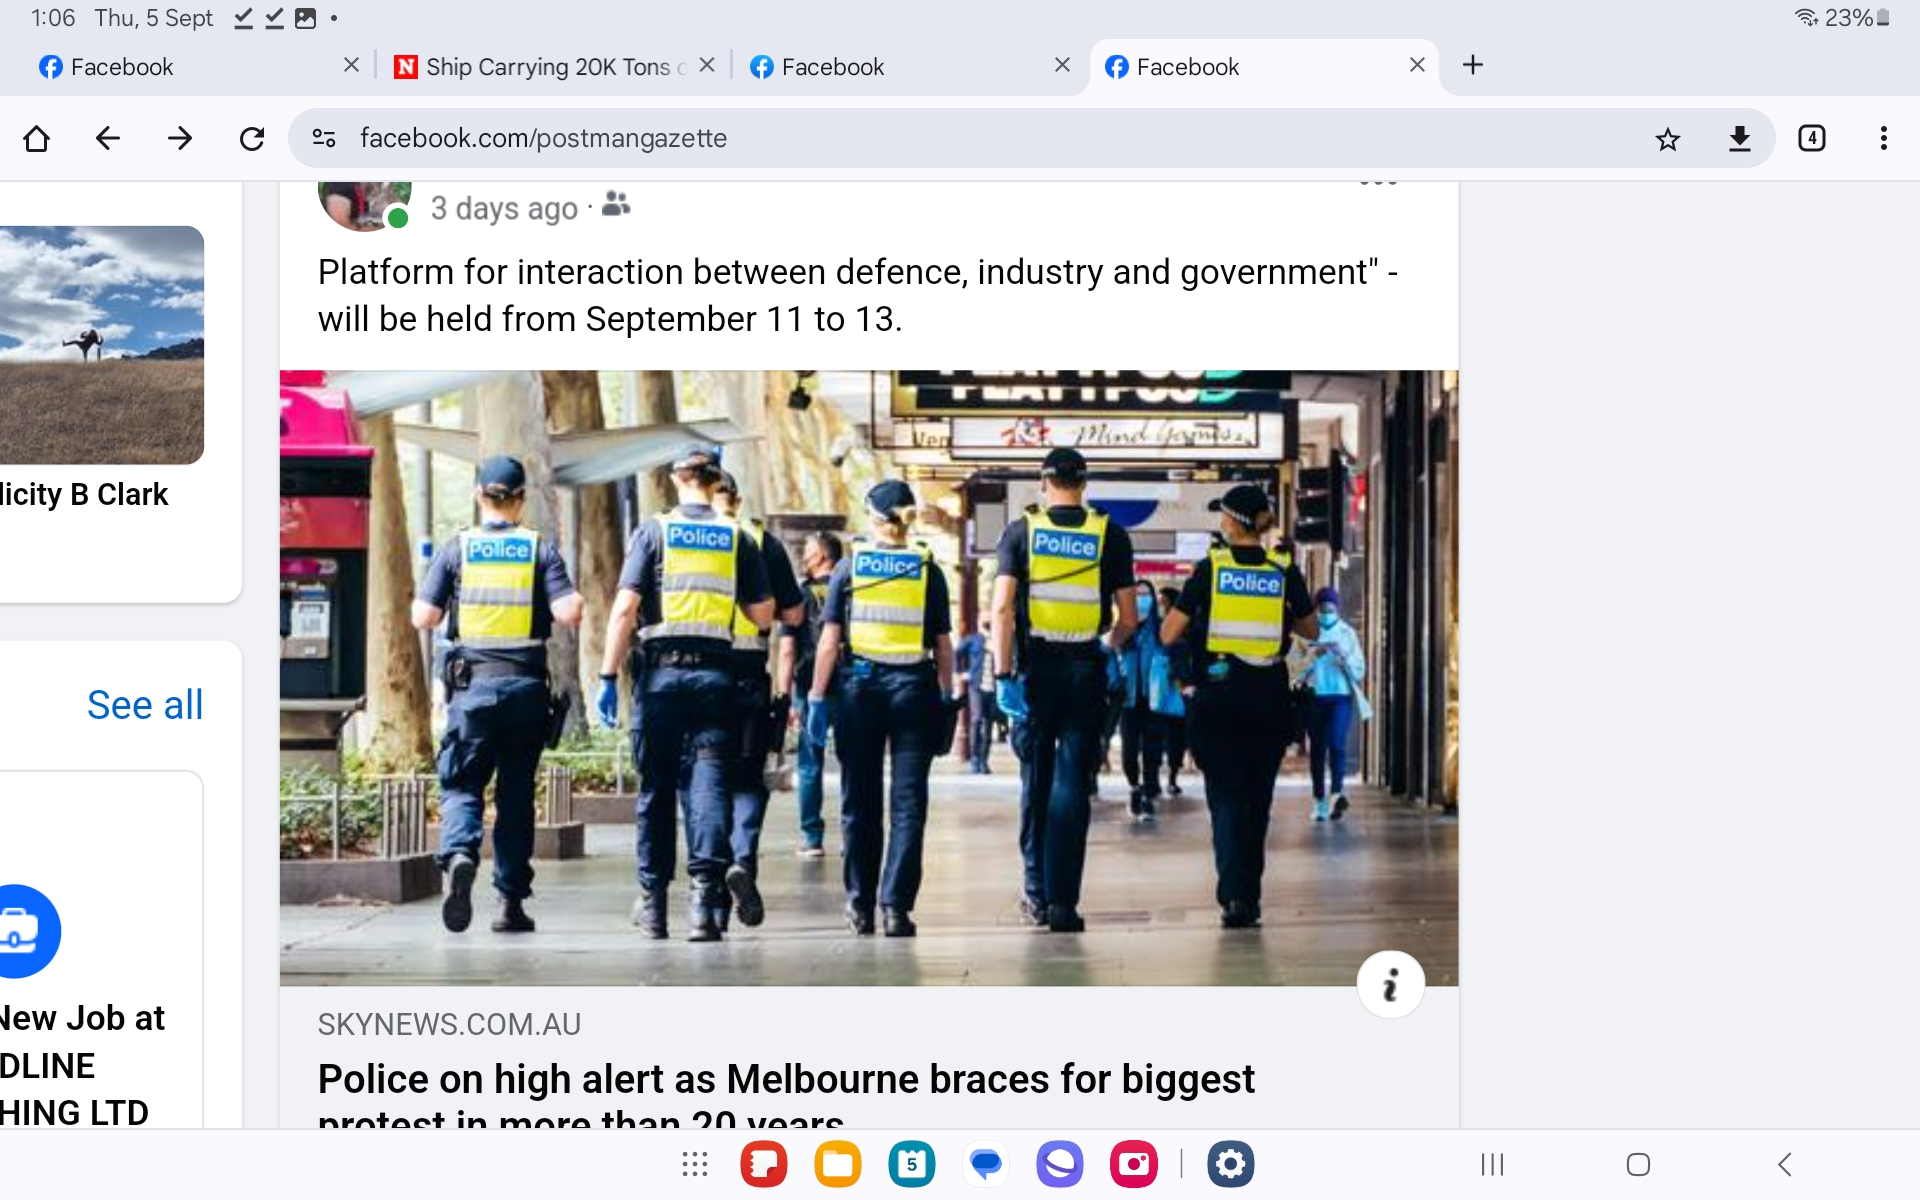Open the browser three-dot menu

(x=1883, y=138)
